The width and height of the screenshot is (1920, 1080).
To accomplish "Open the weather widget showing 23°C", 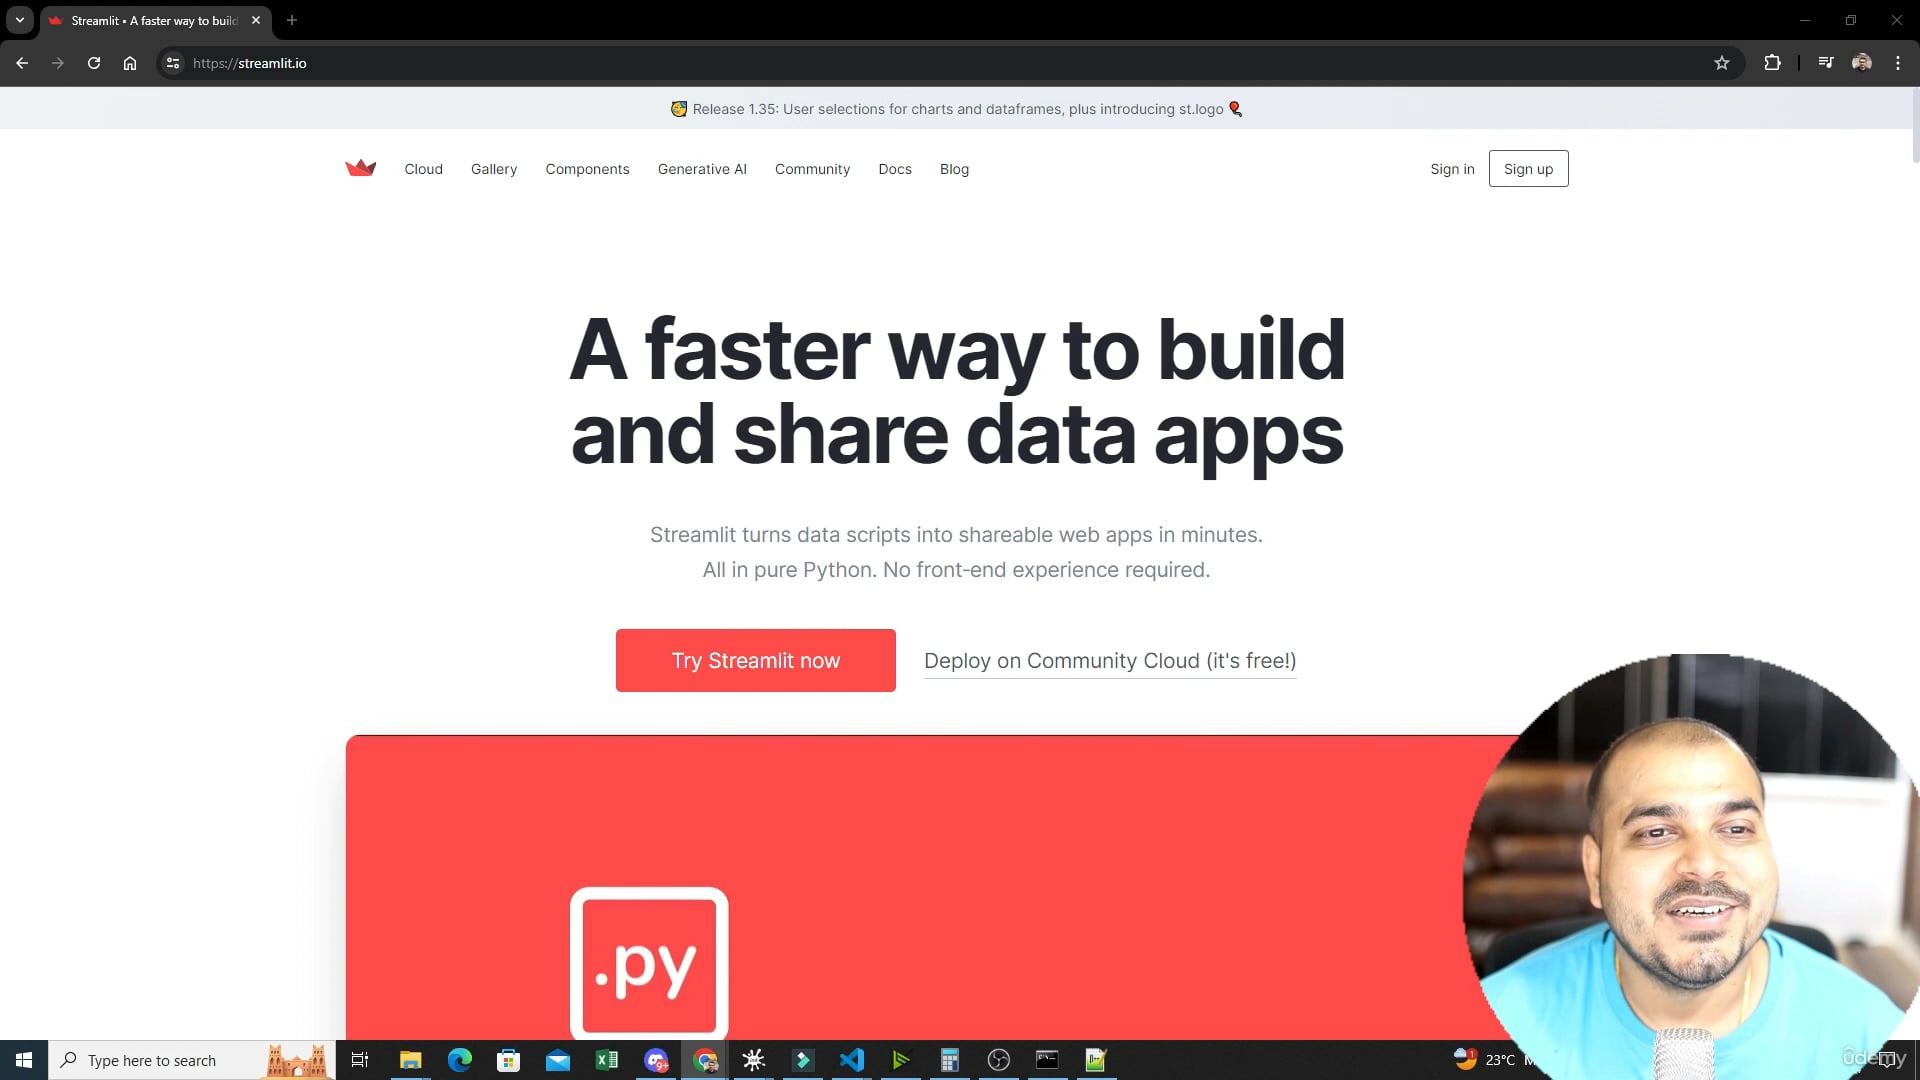I will (1485, 1060).
